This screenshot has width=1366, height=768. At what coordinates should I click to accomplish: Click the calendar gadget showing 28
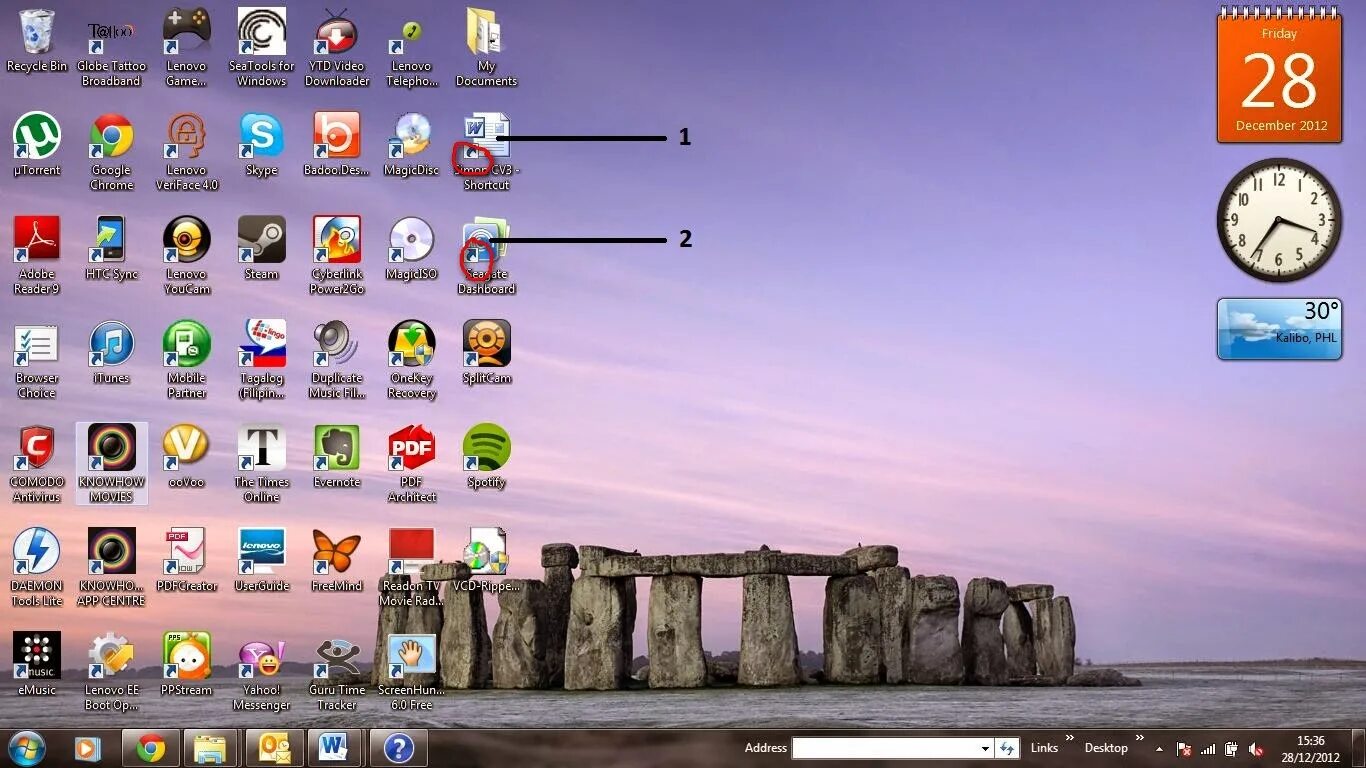click(1279, 76)
